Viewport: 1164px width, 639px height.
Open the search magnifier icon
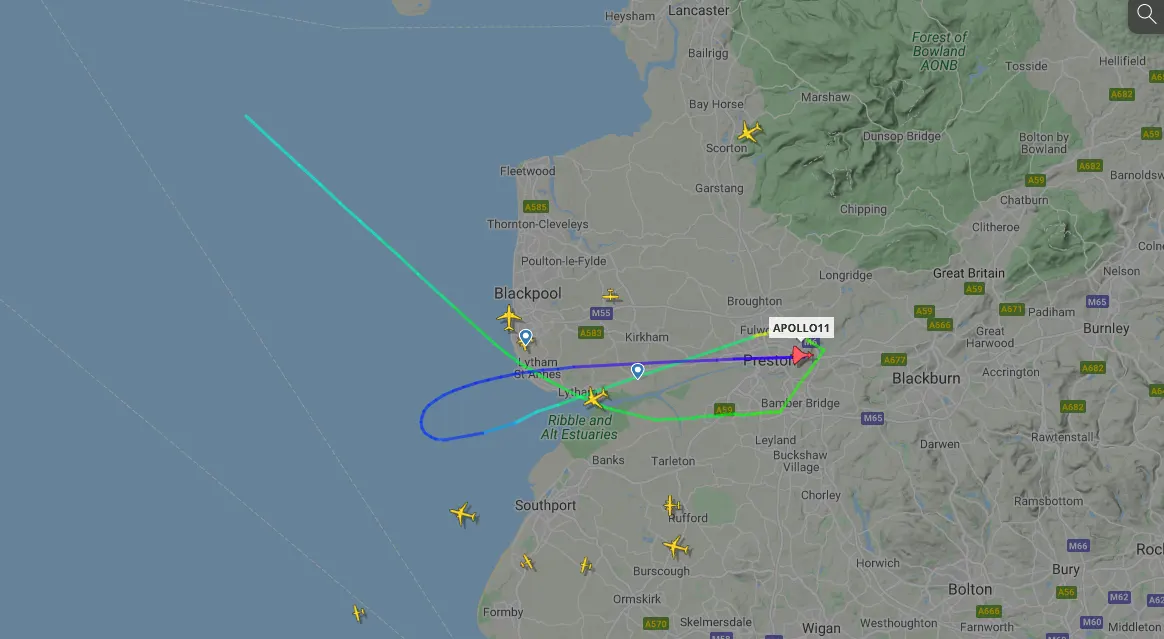(x=1146, y=15)
